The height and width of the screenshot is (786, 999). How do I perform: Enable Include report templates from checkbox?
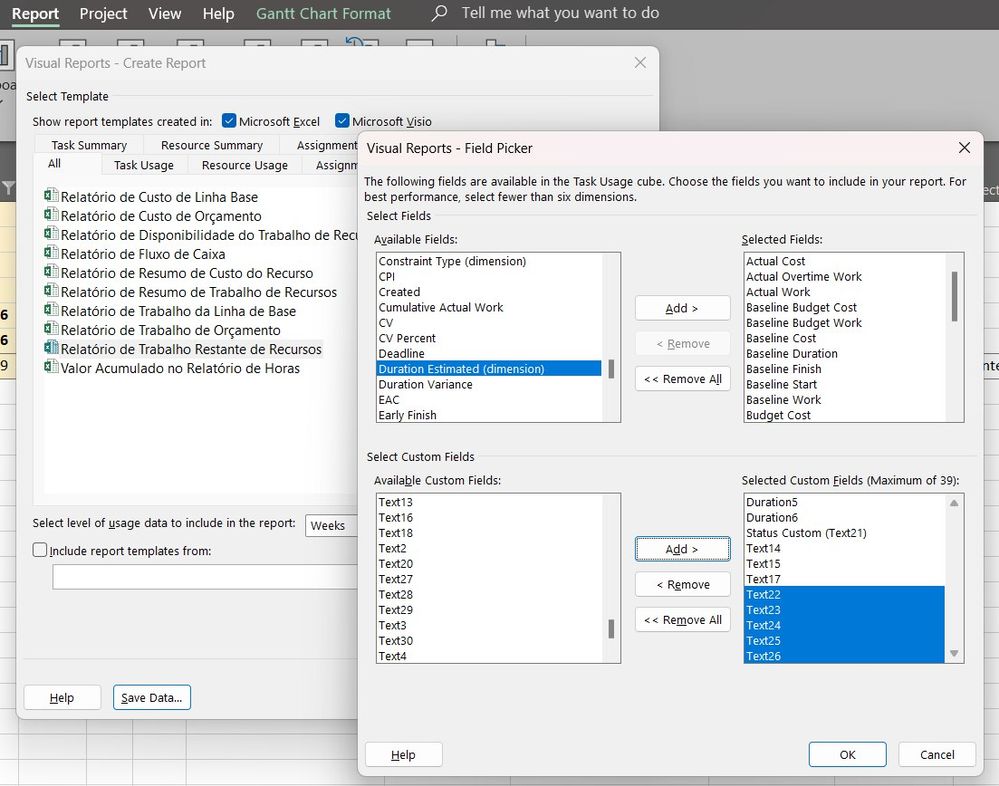40,550
